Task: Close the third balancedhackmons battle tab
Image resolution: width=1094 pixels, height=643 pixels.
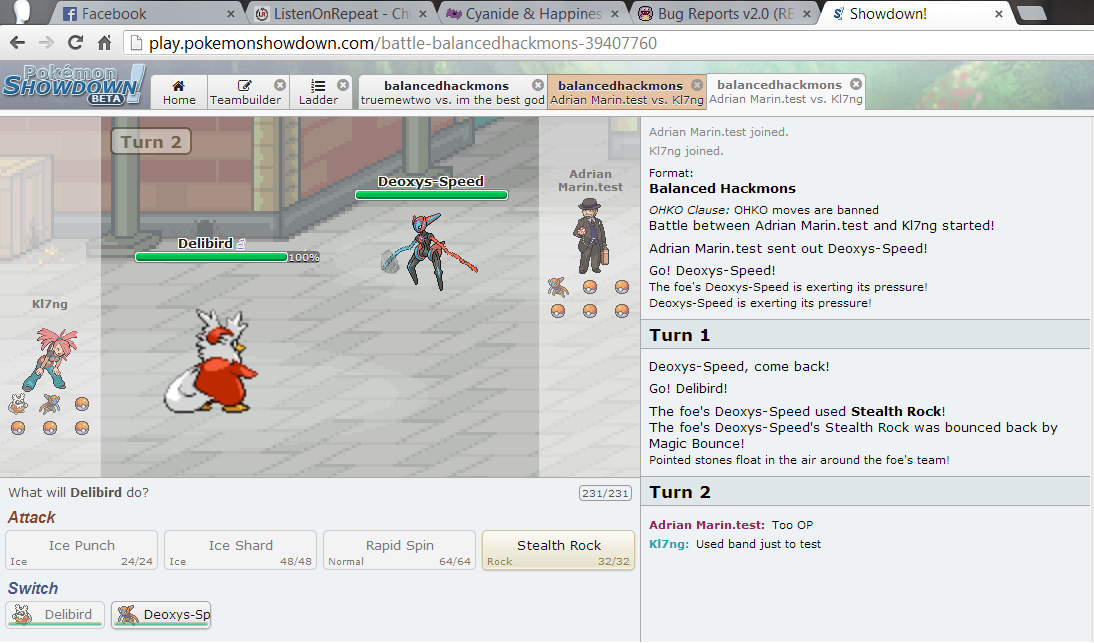Action: click(x=856, y=84)
